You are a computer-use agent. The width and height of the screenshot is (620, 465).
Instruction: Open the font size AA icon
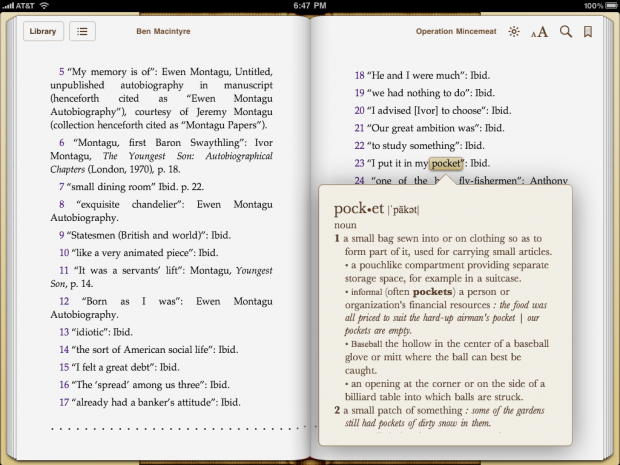pos(539,32)
